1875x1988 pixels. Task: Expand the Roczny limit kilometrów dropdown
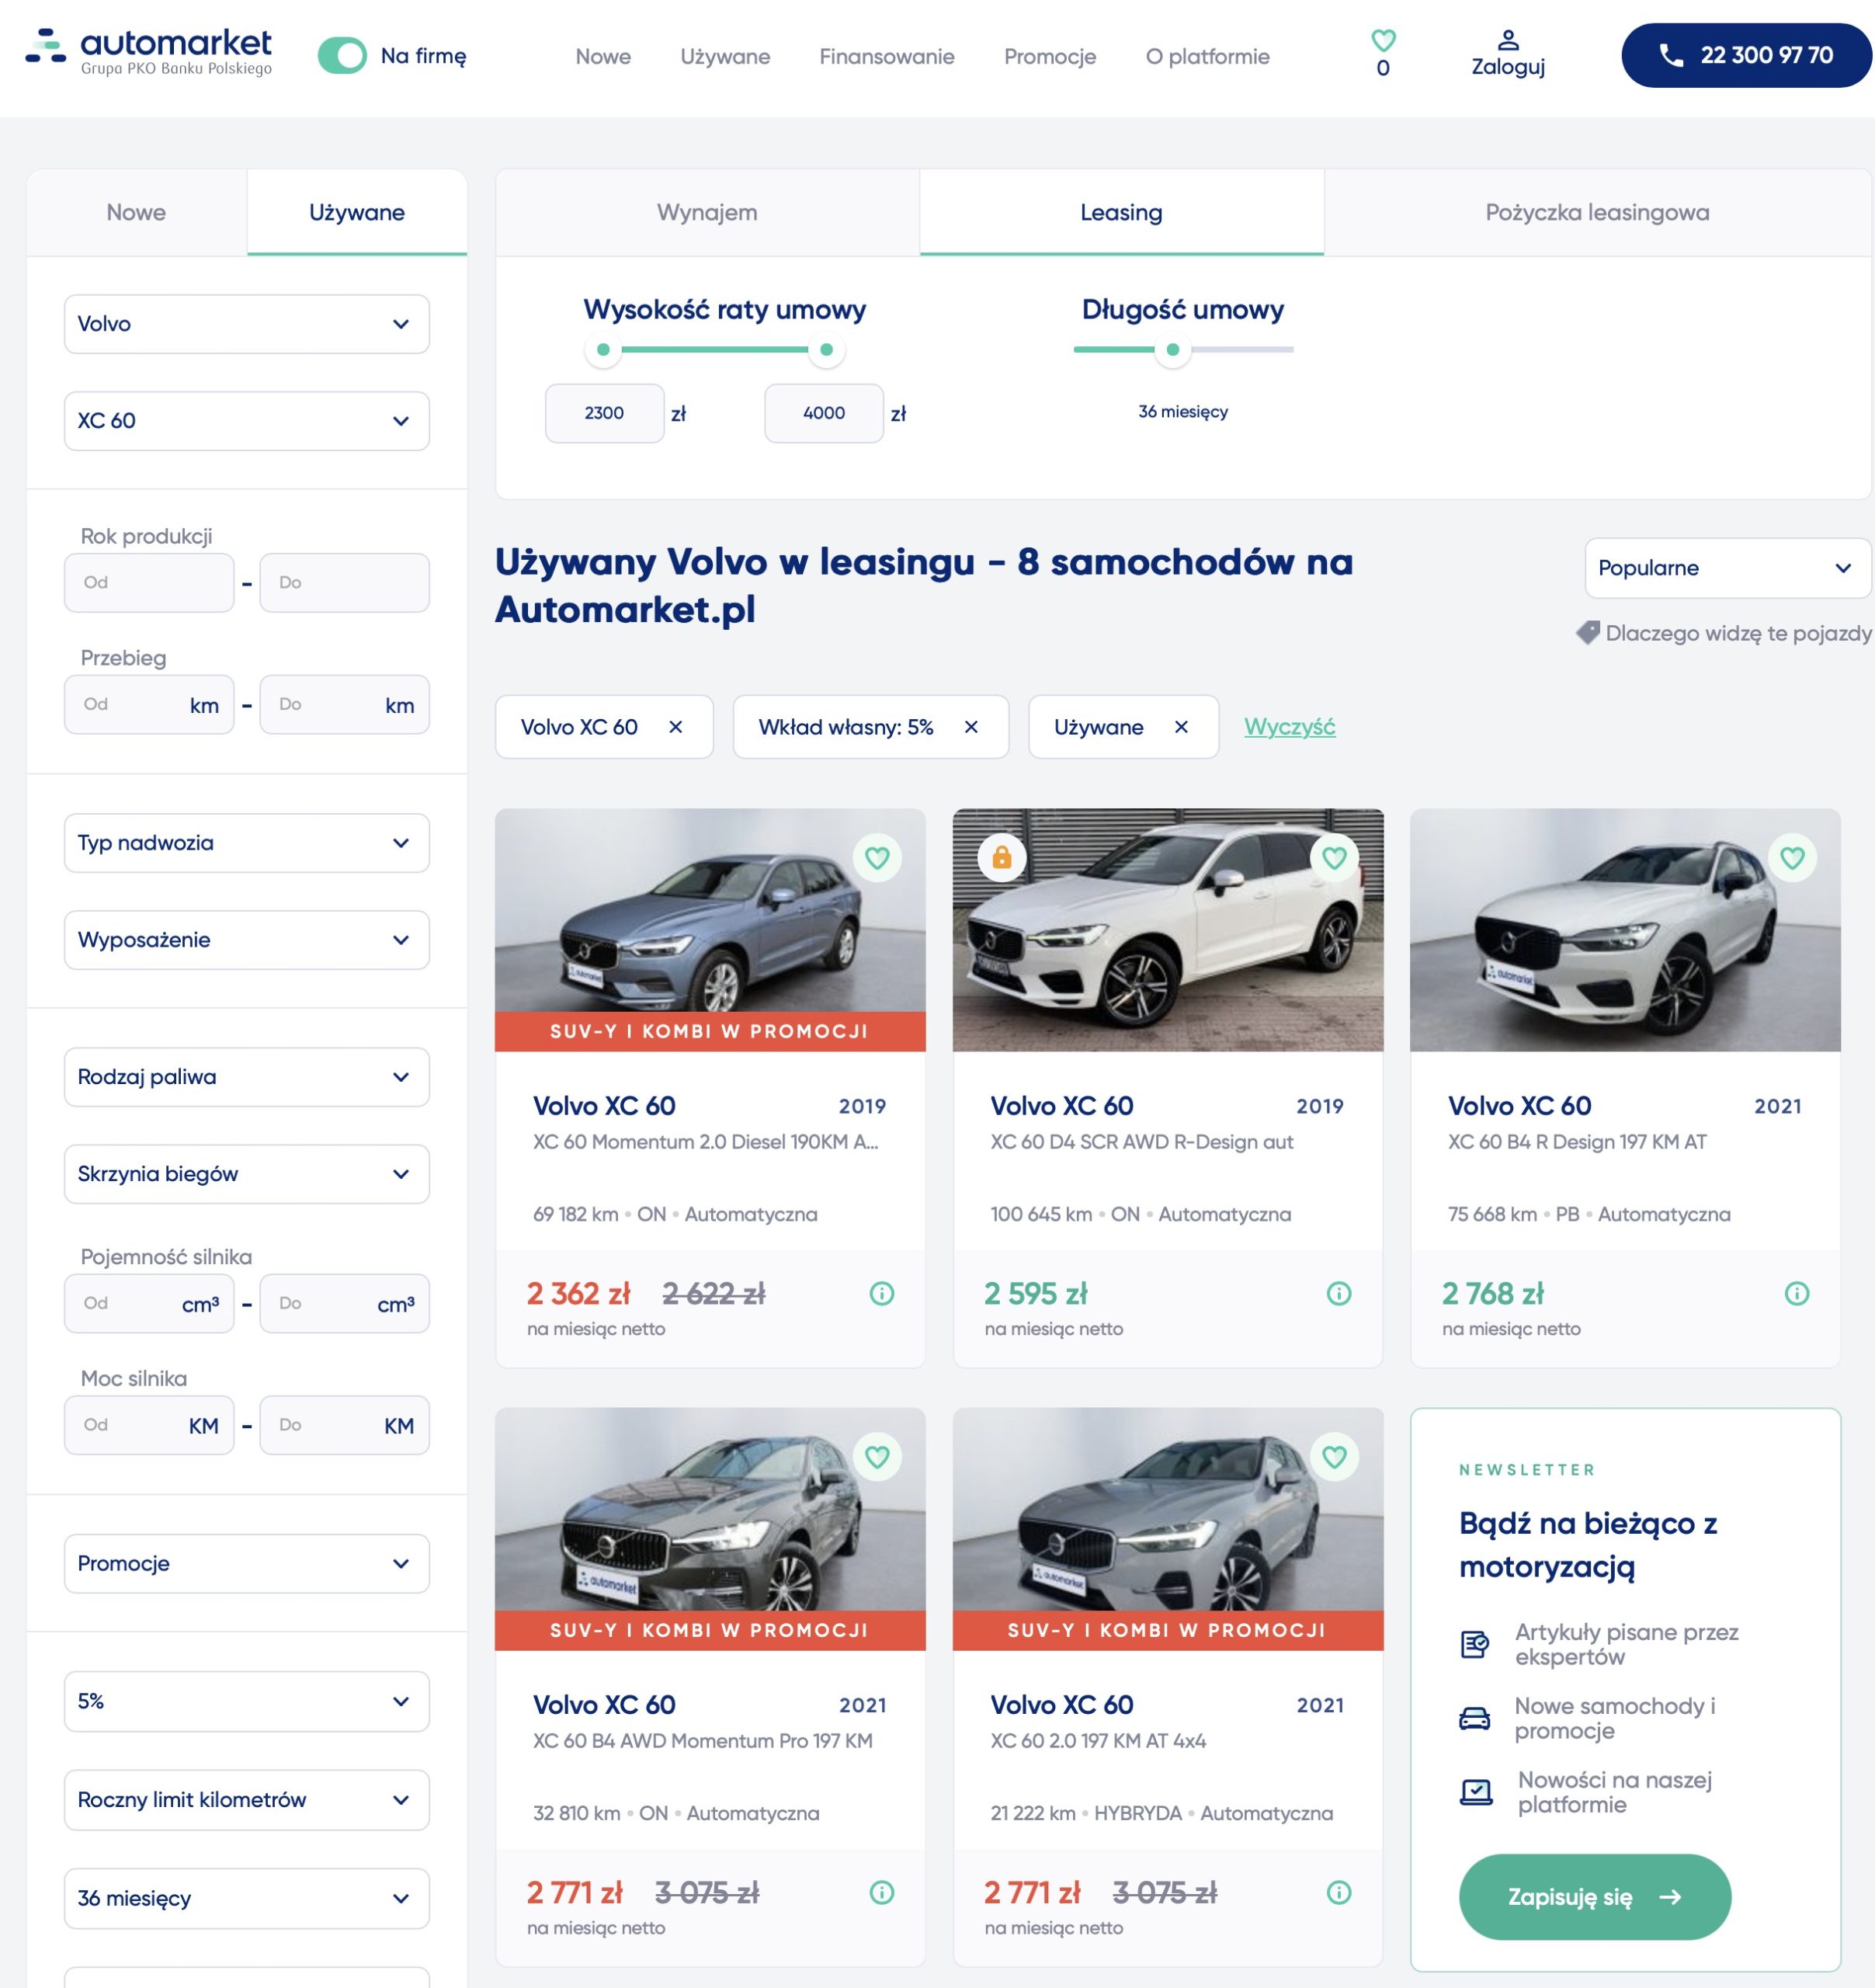tap(247, 1800)
